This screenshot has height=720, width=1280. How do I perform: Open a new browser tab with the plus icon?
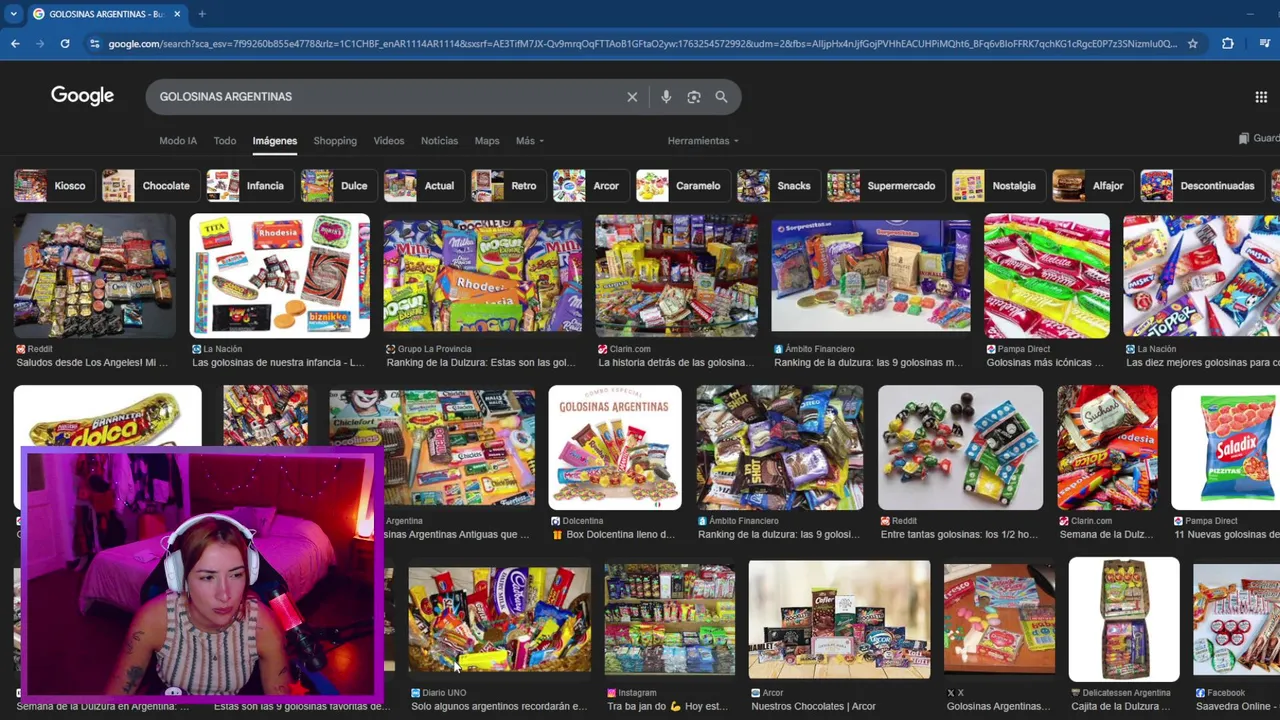point(202,14)
